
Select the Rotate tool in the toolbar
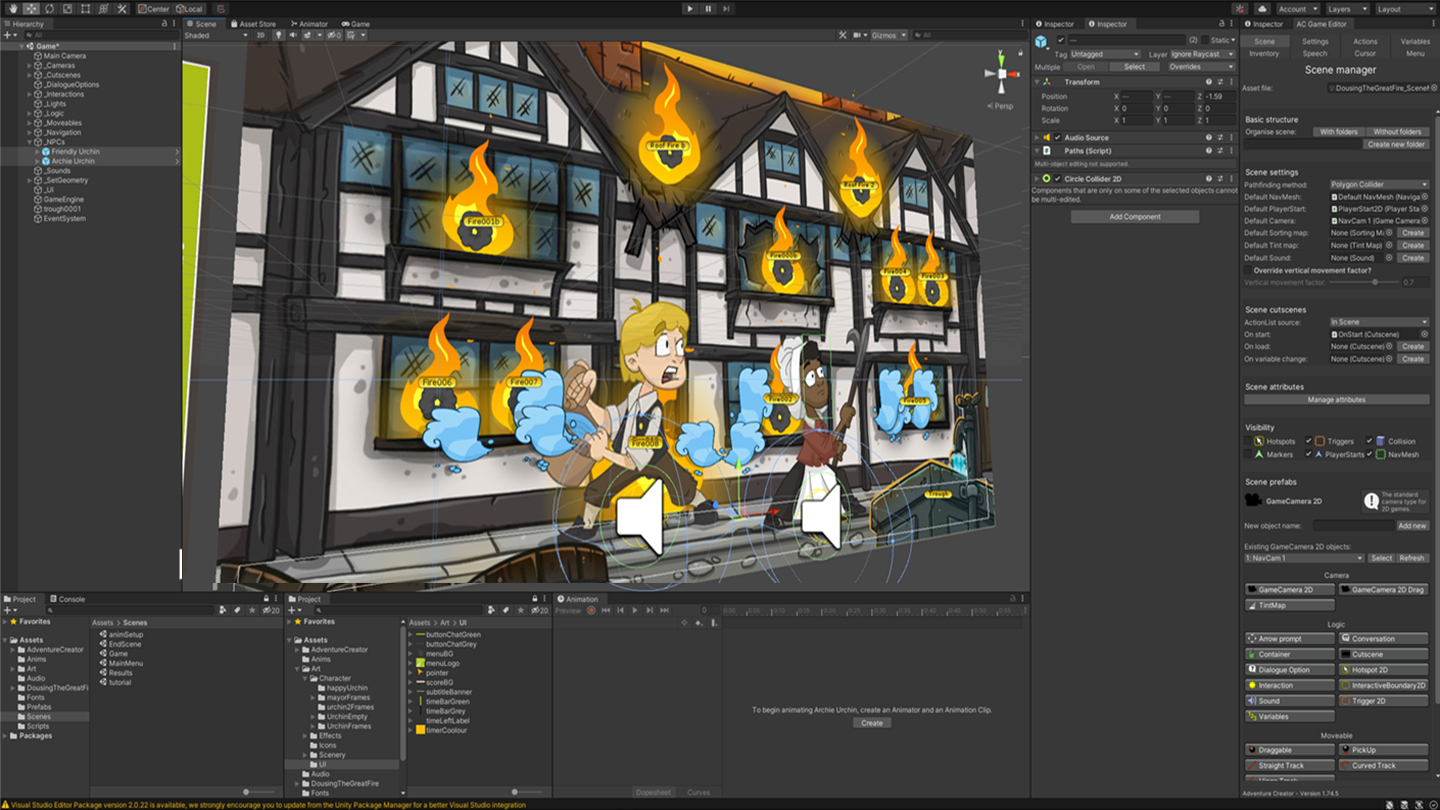(49, 8)
